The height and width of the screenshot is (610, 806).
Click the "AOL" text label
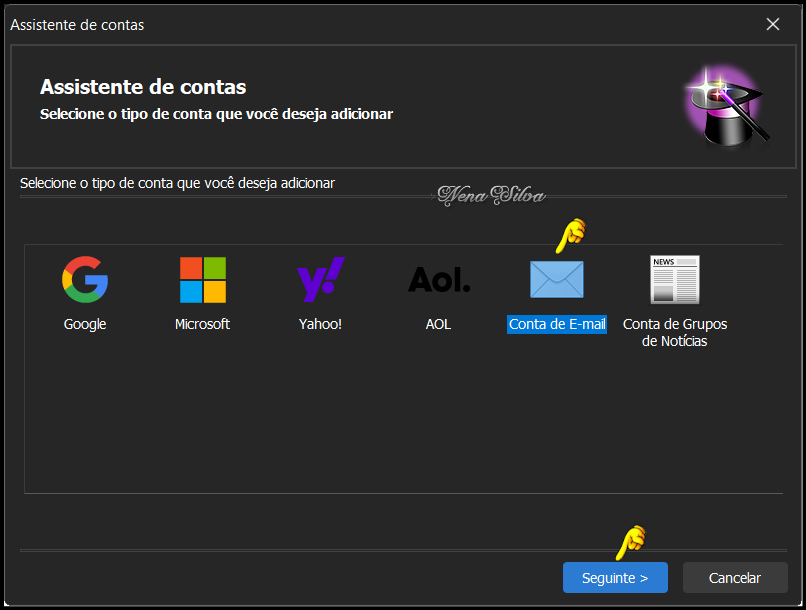[x=438, y=324]
